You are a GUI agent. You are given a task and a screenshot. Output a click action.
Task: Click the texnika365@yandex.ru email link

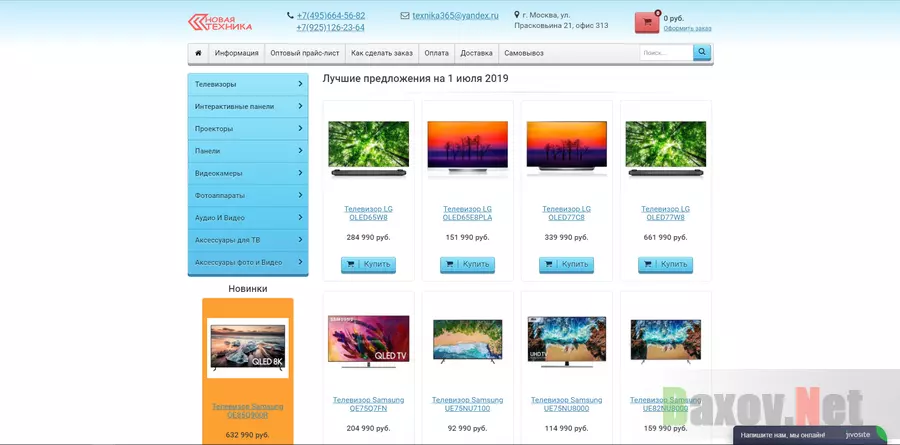click(x=455, y=16)
